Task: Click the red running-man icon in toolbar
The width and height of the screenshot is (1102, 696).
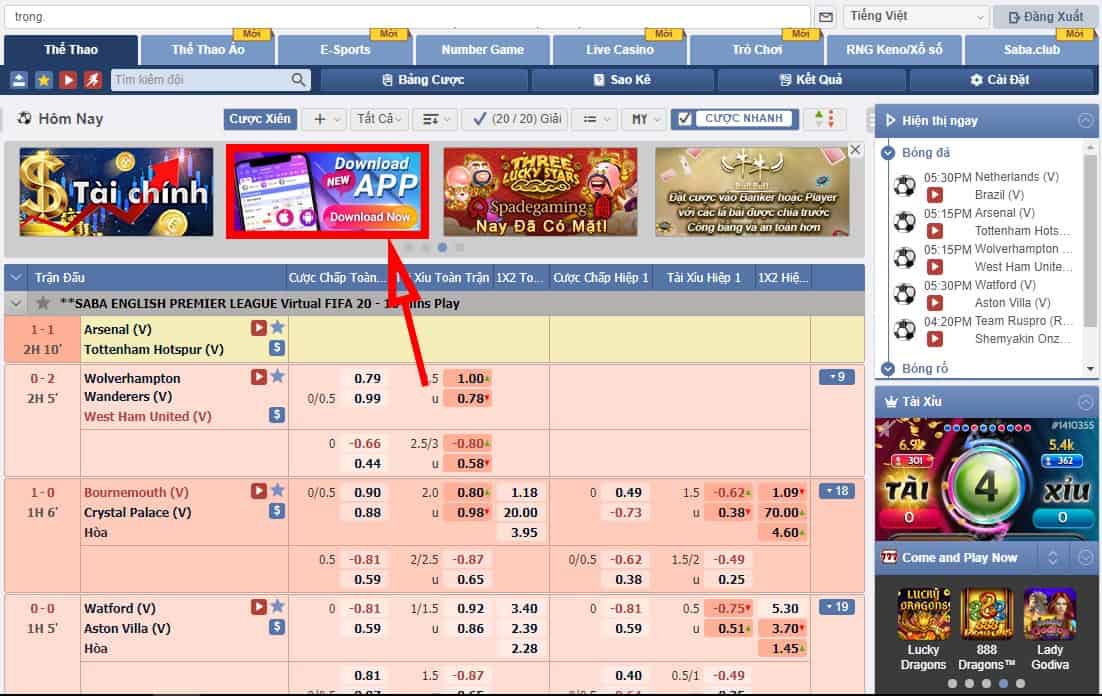Action: 93,80
